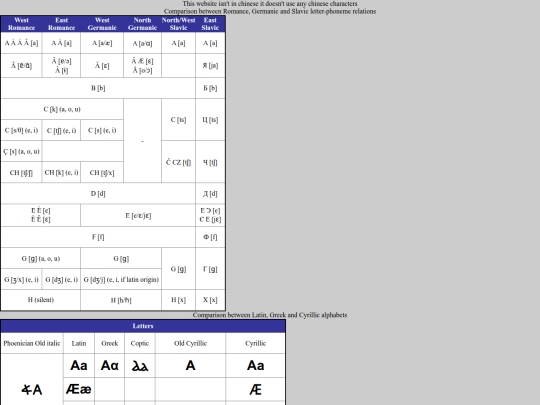
Task: Click the Latin 'F [f]' cell
Action: click(x=98, y=237)
